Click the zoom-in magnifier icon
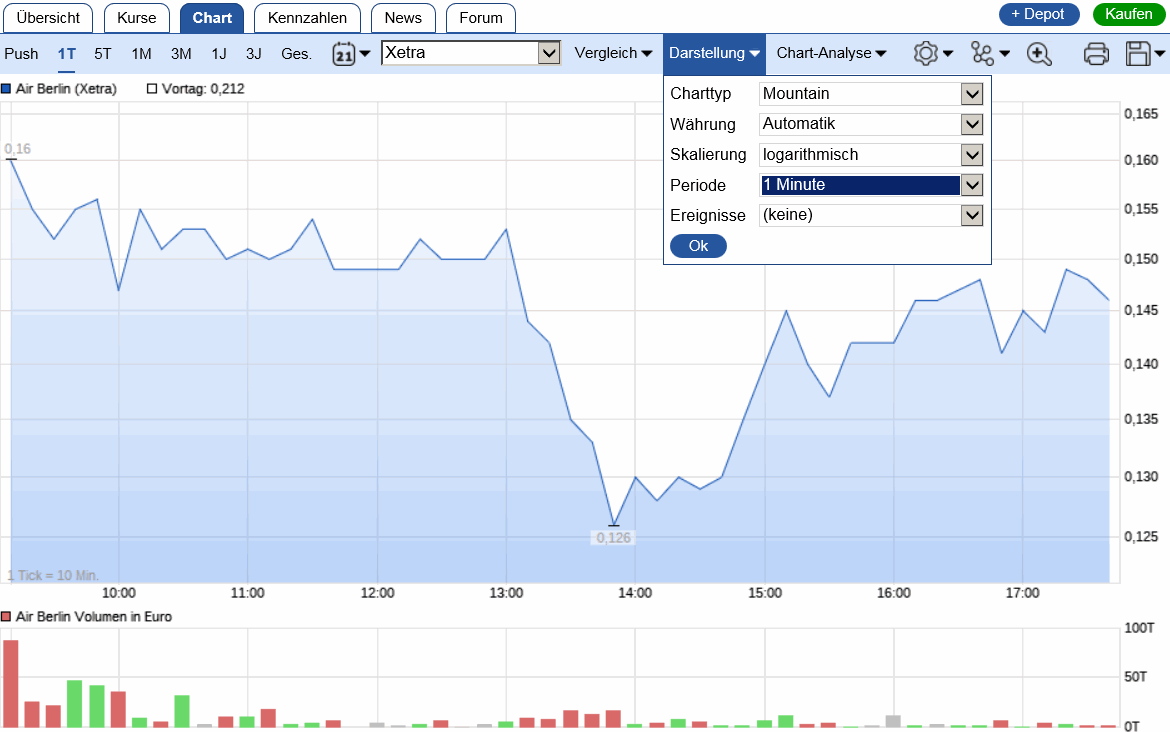This screenshot has height=732, width=1170. coord(1039,54)
